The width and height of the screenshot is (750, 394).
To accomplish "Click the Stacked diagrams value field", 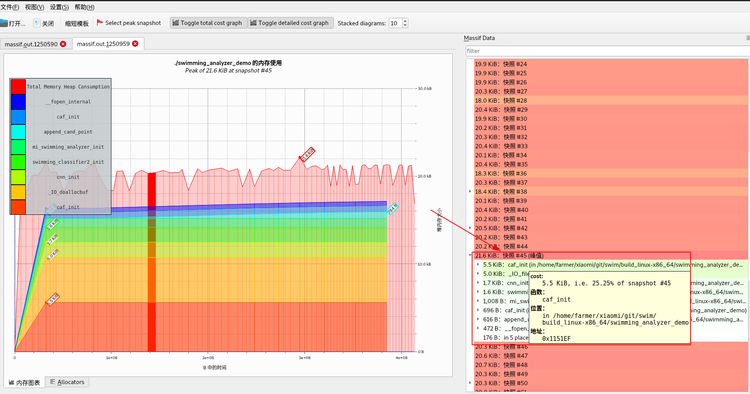I will [395, 23].
